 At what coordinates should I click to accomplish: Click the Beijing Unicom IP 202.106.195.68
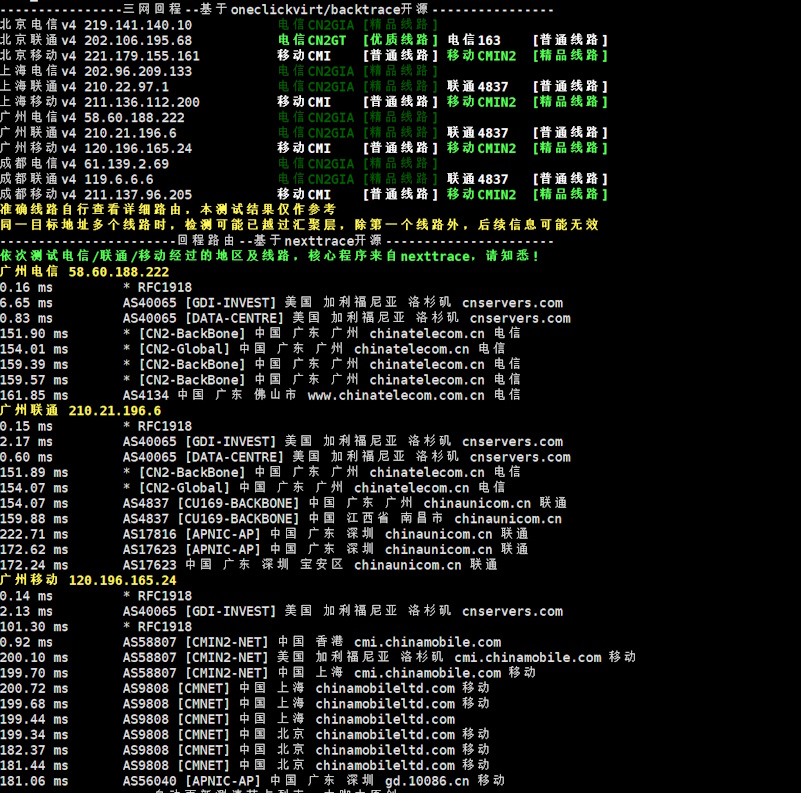tap(138, 40)
